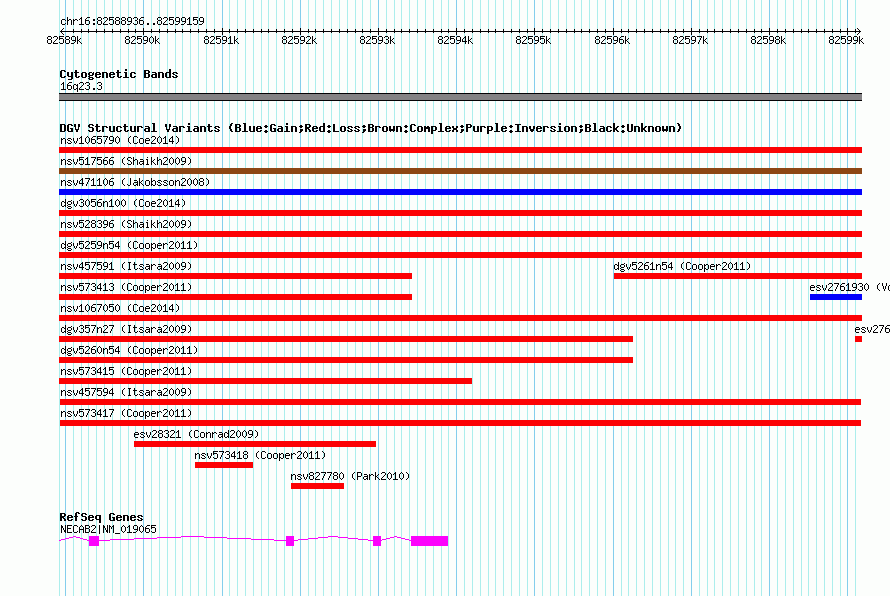Click the 82596k ruler label
Image resolution: width=890 pixels, height=596 pixels.
(612, 40)
